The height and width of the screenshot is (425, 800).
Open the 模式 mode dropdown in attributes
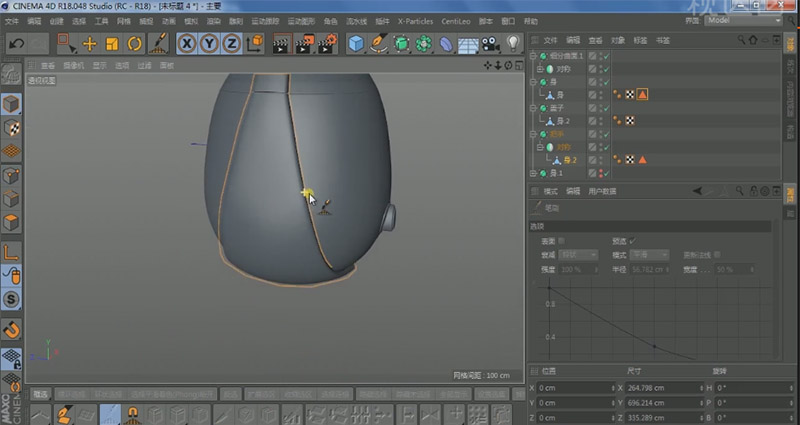coord(649,255)
